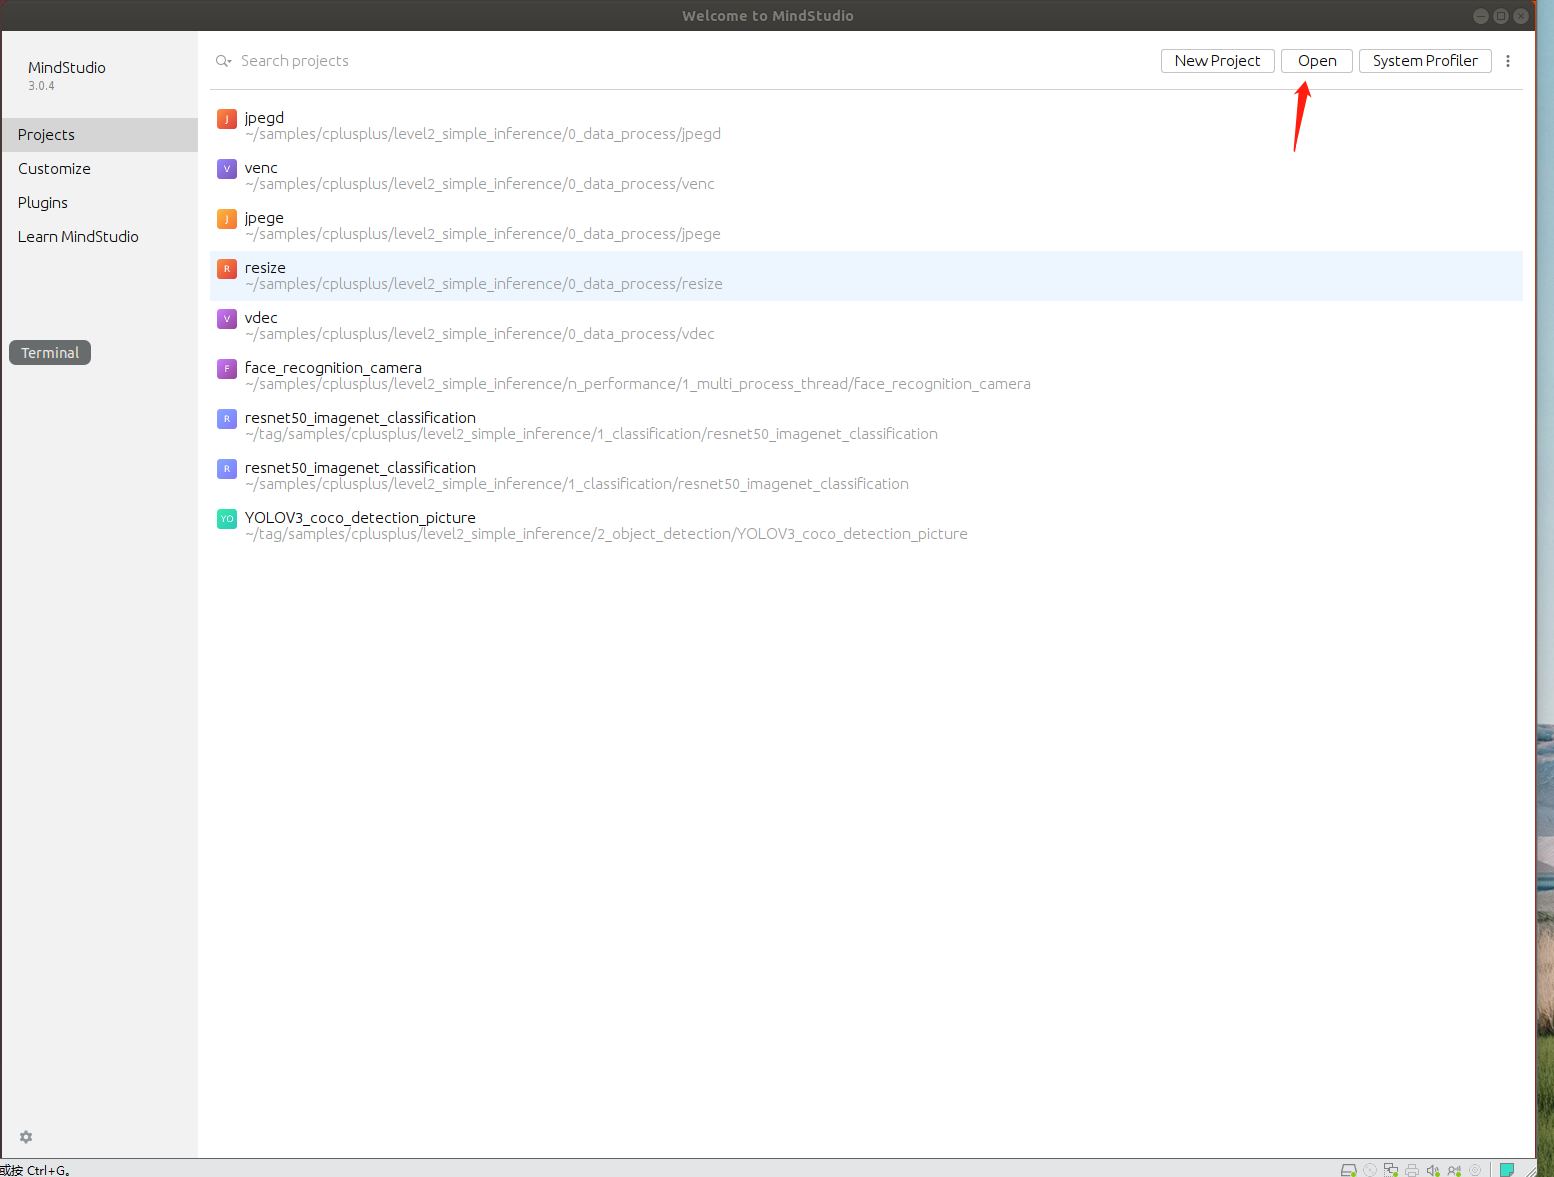Open the settings gear in the sidebar
Viewport: 1554px width, 1177px height.
coord(26,1137)
